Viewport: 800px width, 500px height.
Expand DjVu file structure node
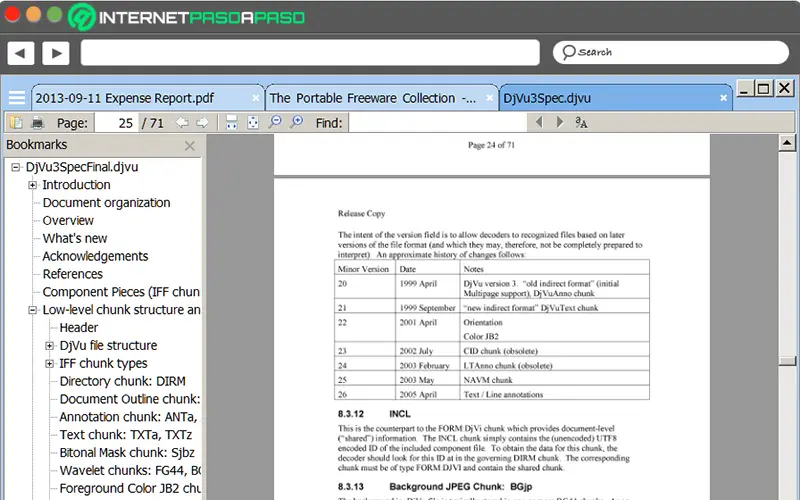tap(49, 346)
